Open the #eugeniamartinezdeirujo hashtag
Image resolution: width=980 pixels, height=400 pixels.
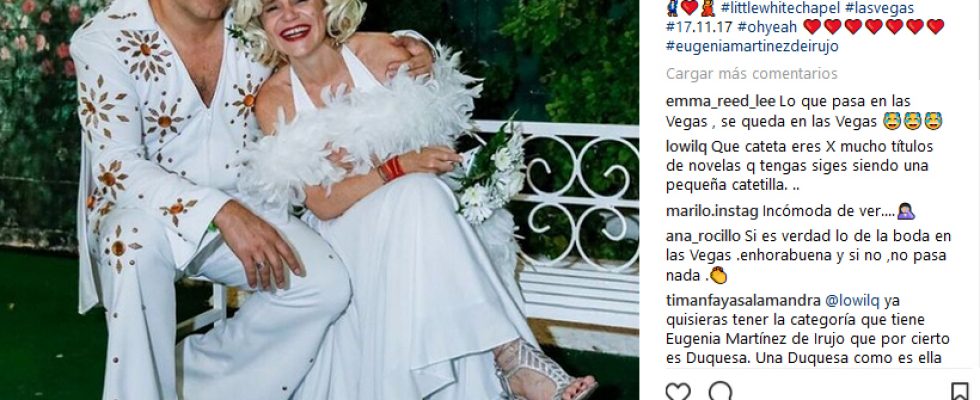[752, 46]
